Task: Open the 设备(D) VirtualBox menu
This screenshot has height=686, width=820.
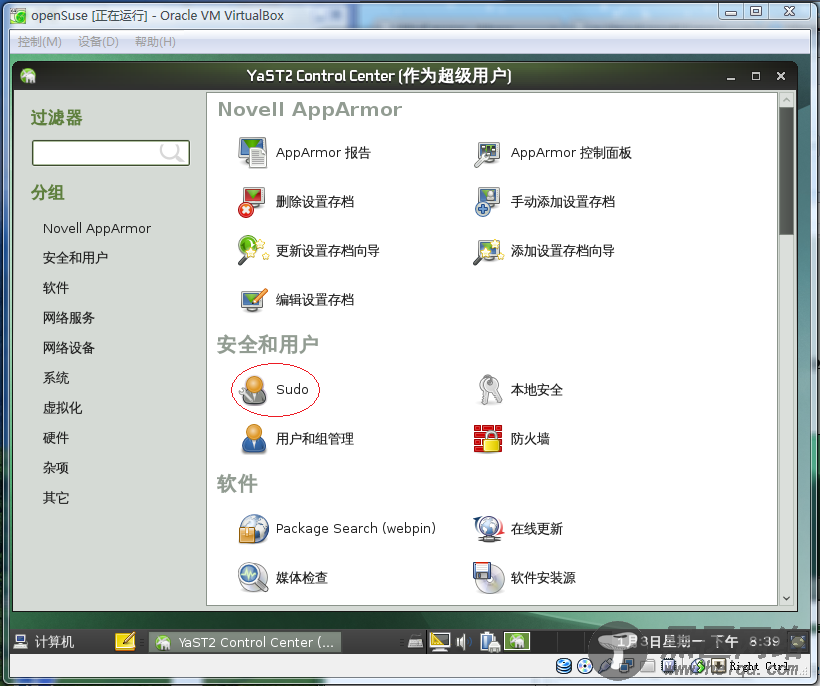Action: click(x=98, y=41)
